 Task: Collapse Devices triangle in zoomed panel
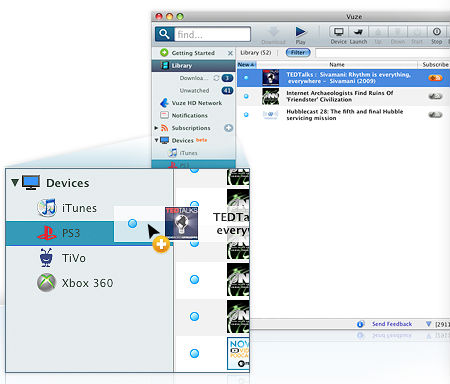click(15, 183)
